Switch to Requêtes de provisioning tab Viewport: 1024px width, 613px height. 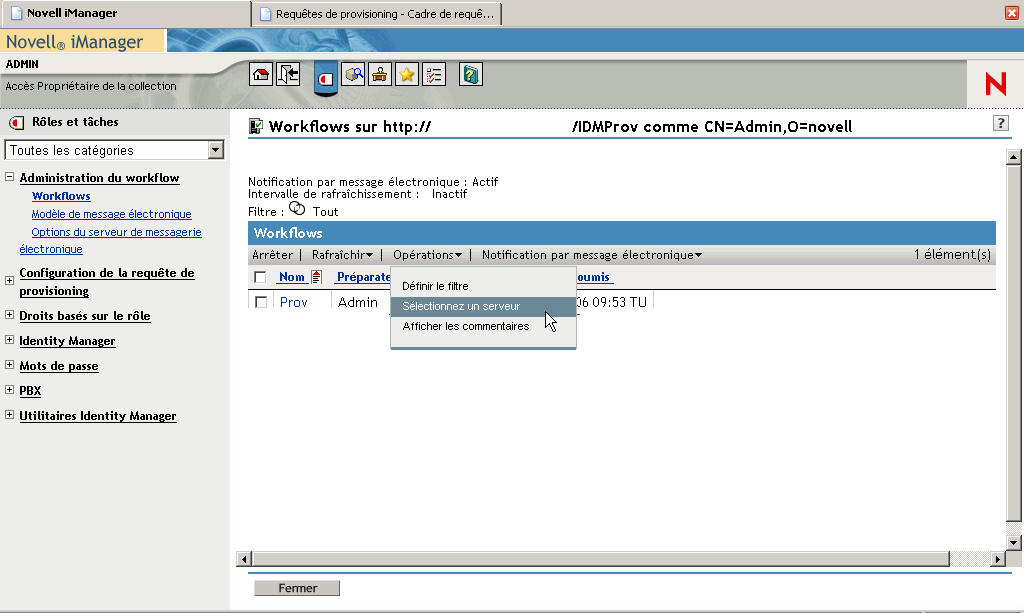coord(377,14)
